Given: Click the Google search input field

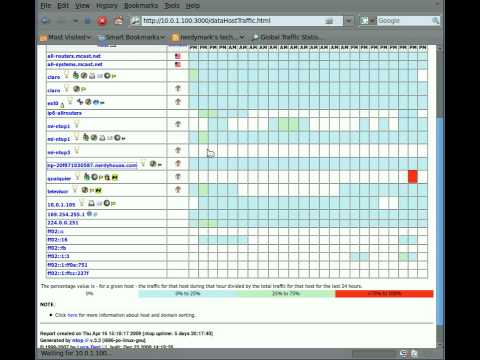Looking at the screenshot, I should [x=404, y=21].
